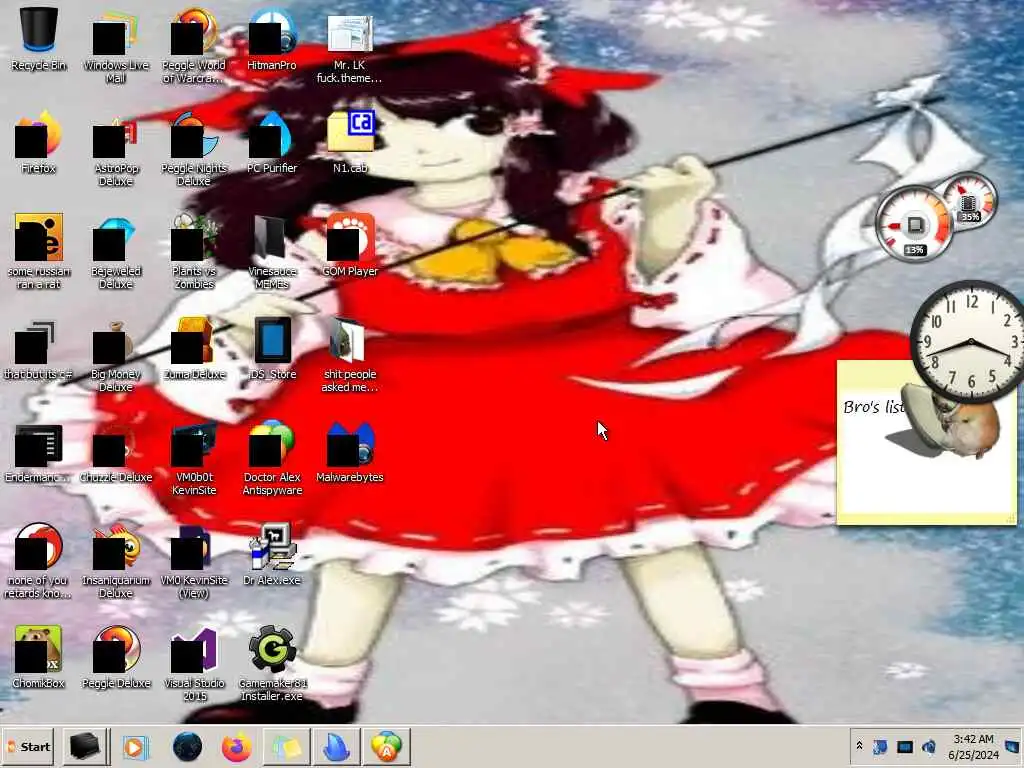The width and height of the screenshot is (1024, 768).
Task: Click the taskbar clock showing 3:42 AM
Action: (x=973, y=746)
